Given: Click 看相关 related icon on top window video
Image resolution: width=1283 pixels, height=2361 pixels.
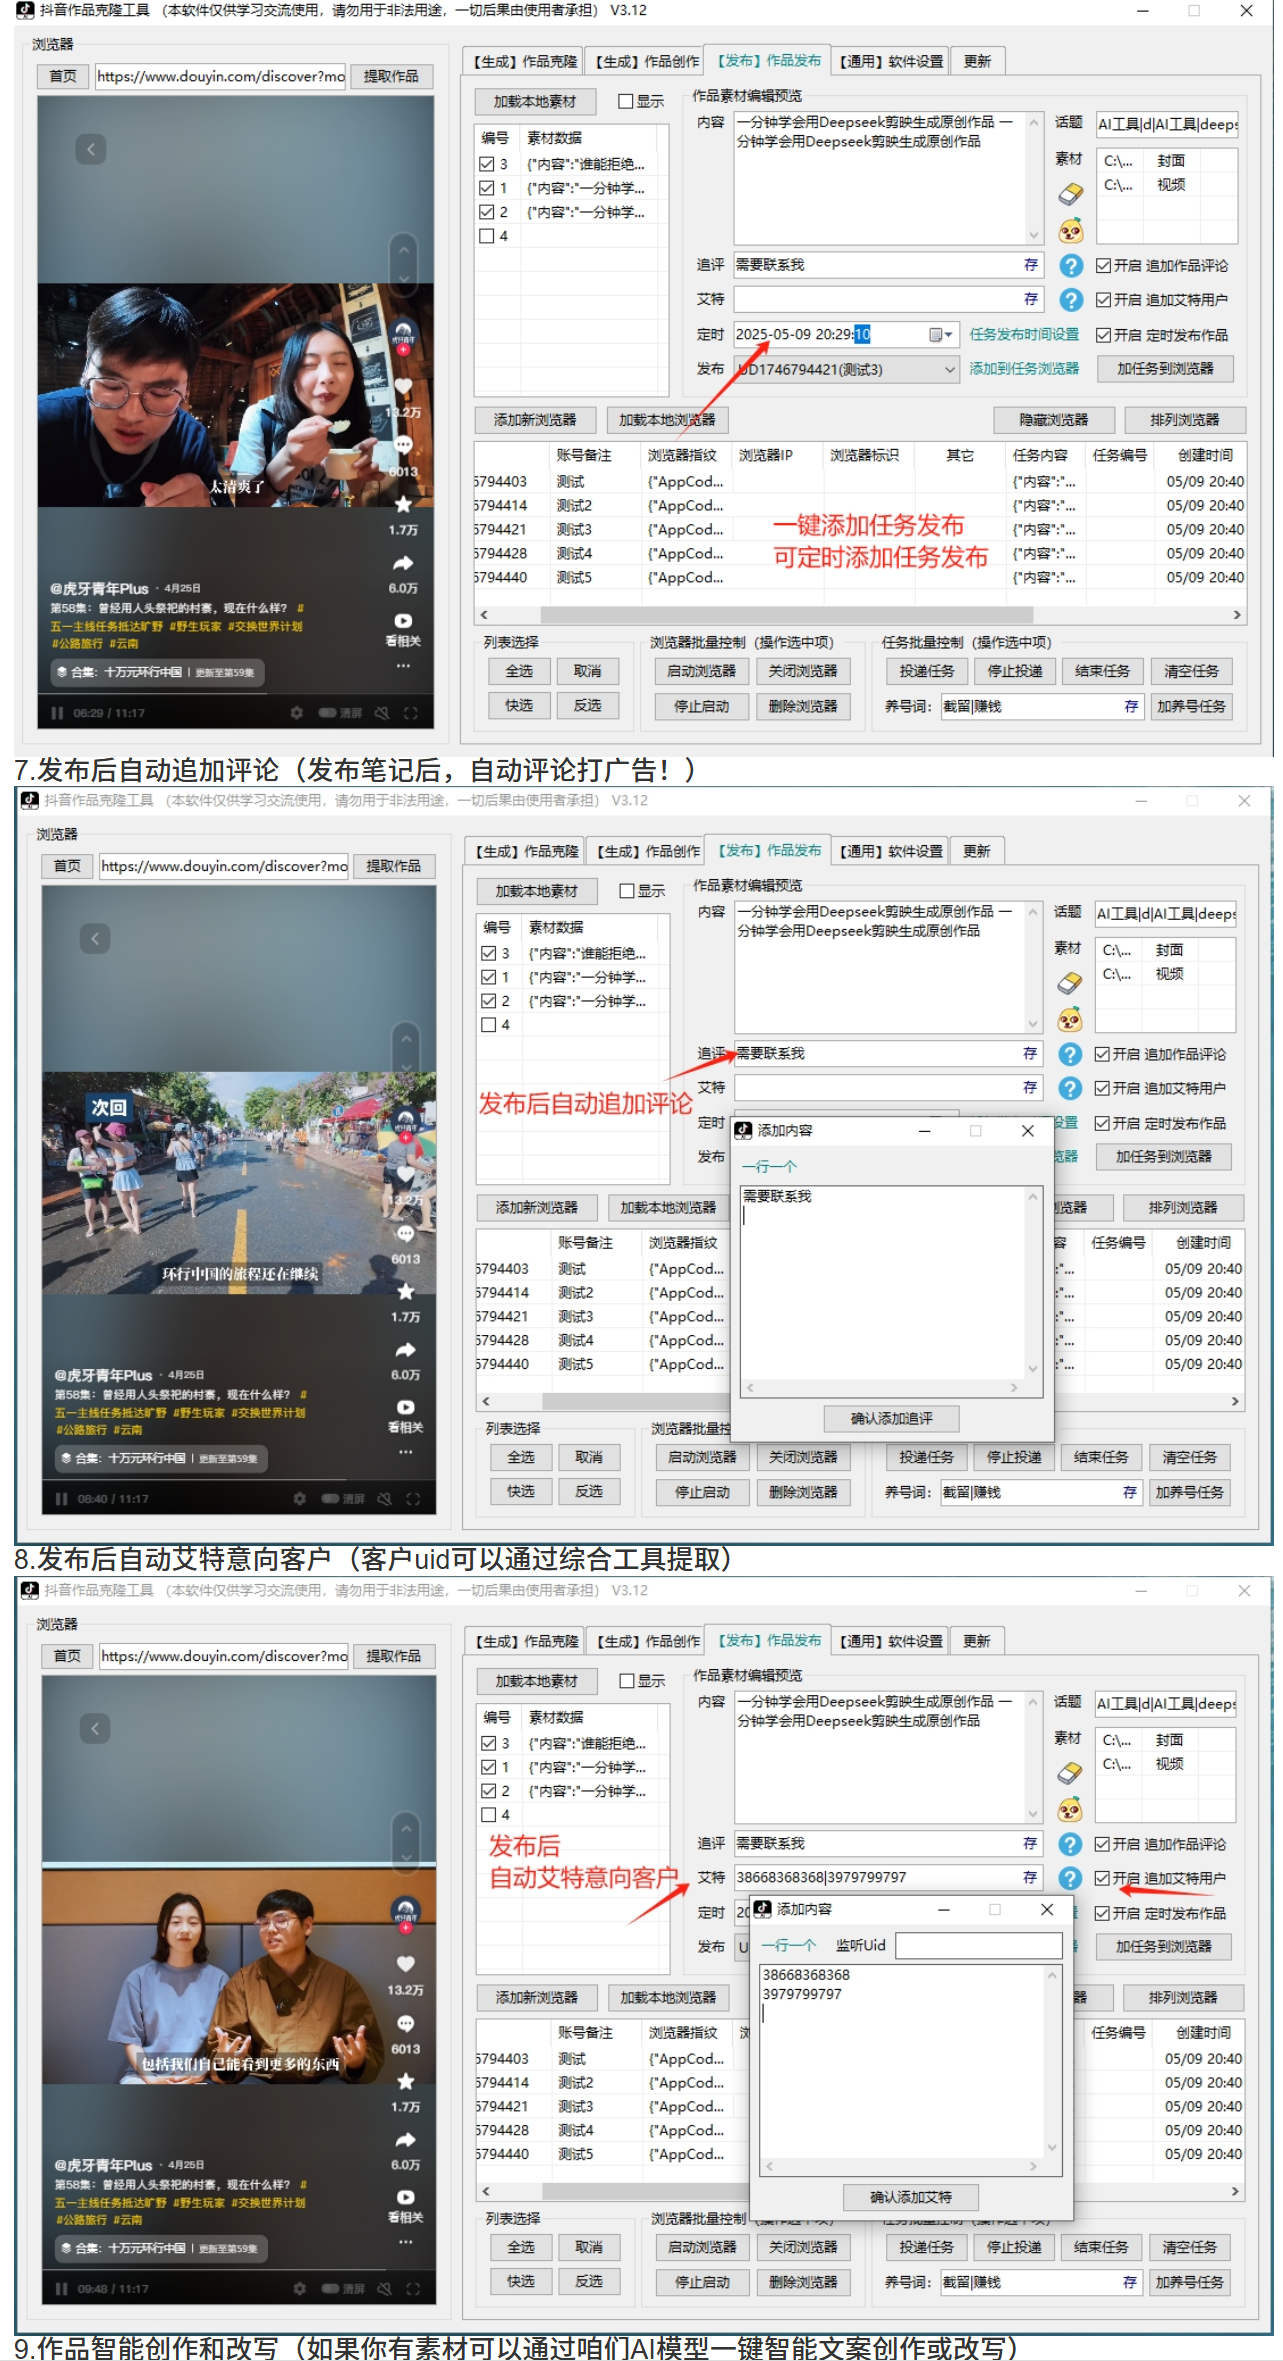Looking at the screenshot, I should coord(403,621).
